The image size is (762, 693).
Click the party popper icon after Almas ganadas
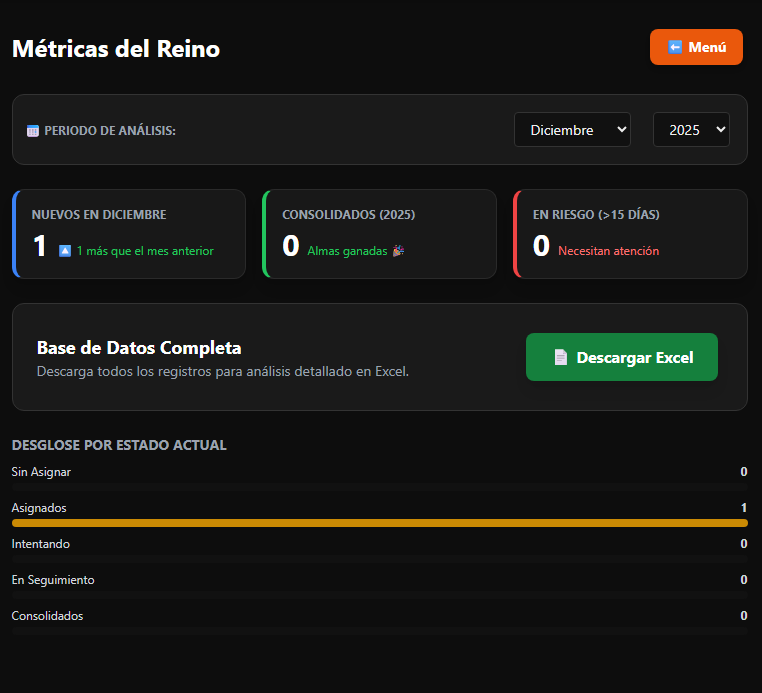398,251
